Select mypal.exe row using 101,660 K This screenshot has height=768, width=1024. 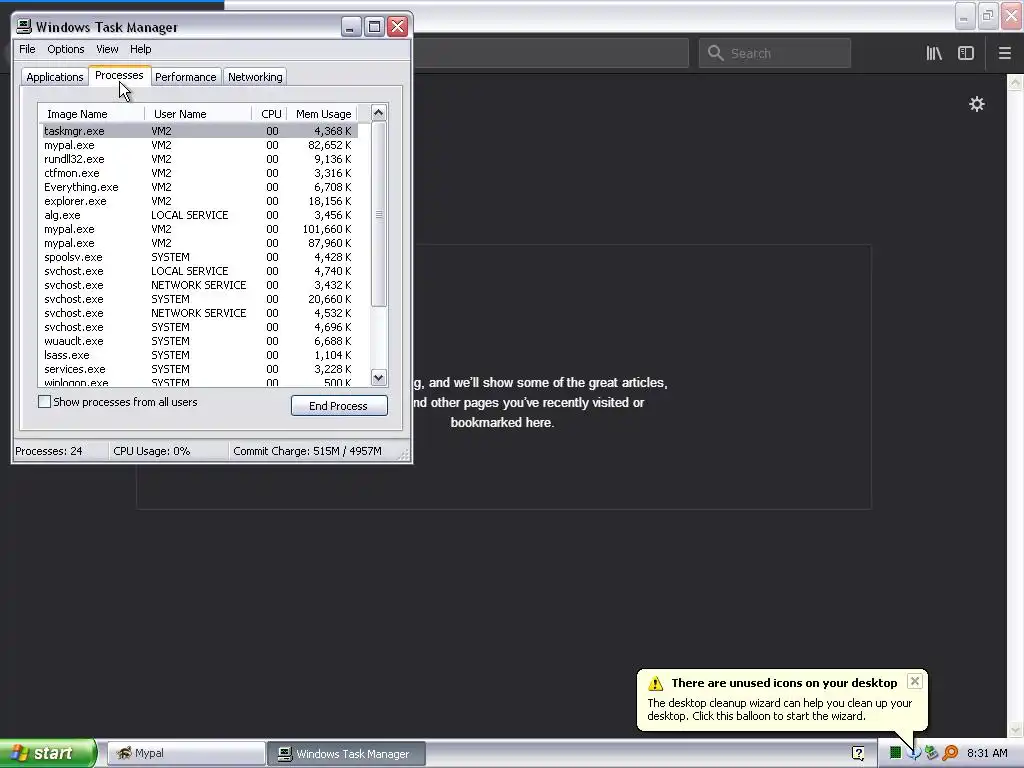pos(200,229)
